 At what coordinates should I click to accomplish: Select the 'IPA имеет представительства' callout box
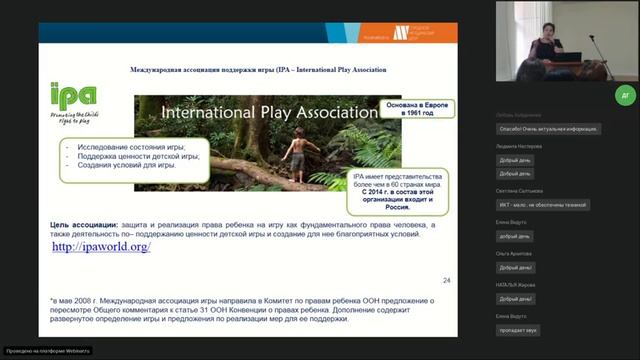(x=397, y=192)
